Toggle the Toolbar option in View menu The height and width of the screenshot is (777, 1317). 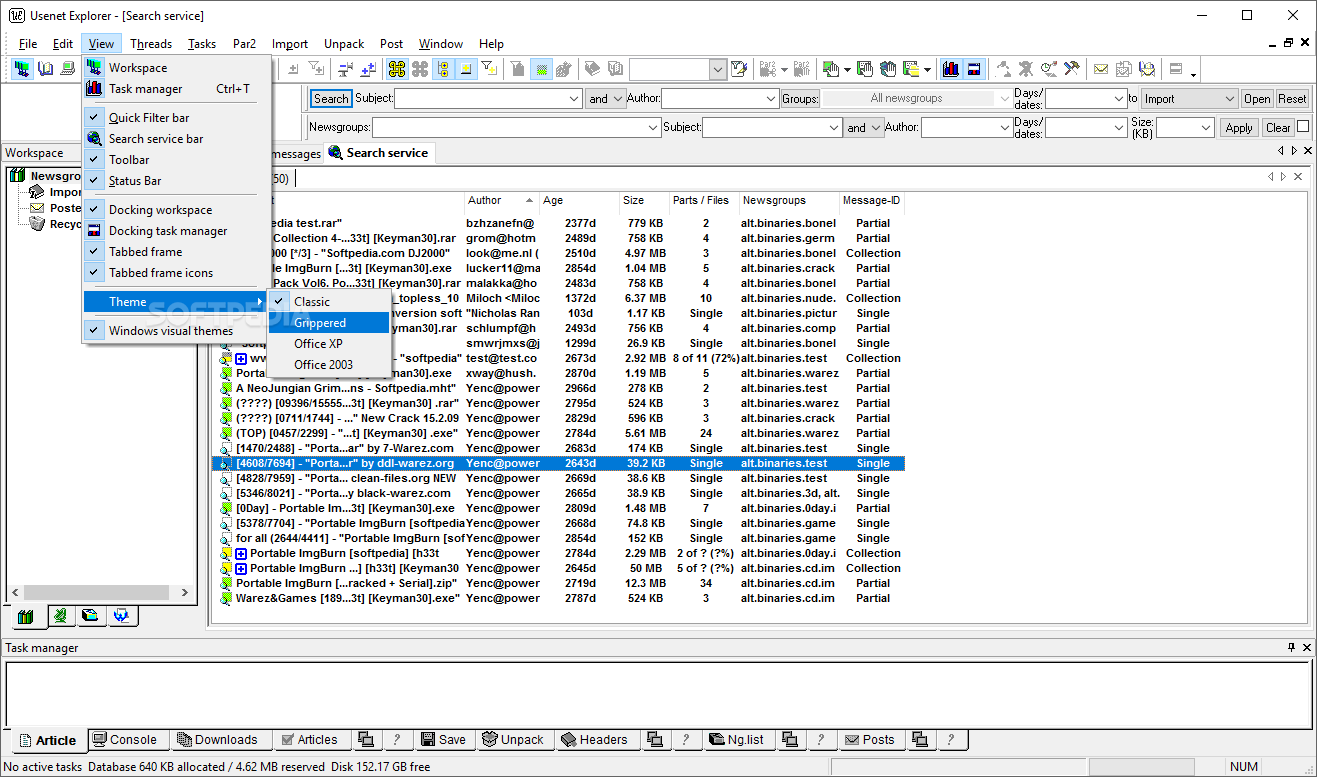pos(128,160)
